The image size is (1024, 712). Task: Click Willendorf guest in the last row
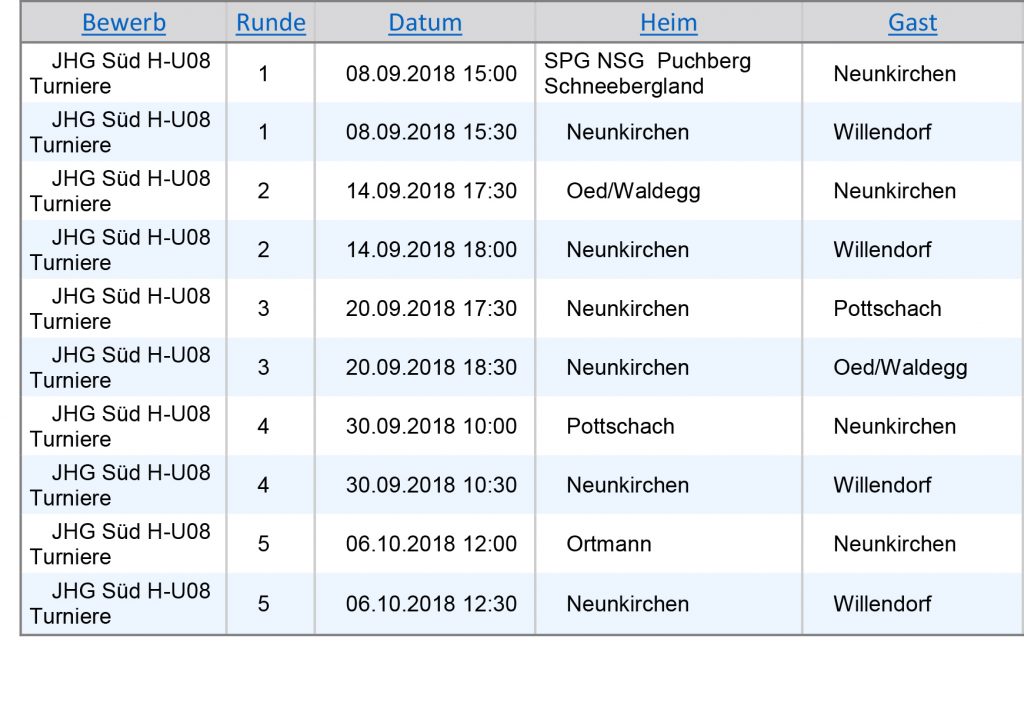click(x=882, y=604)
